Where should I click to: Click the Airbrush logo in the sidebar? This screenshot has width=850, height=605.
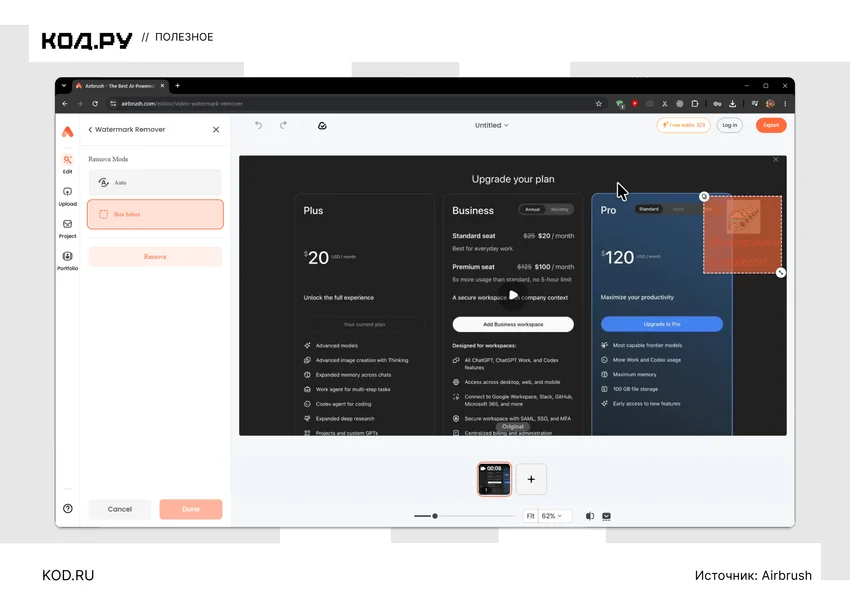coord(67,132)
